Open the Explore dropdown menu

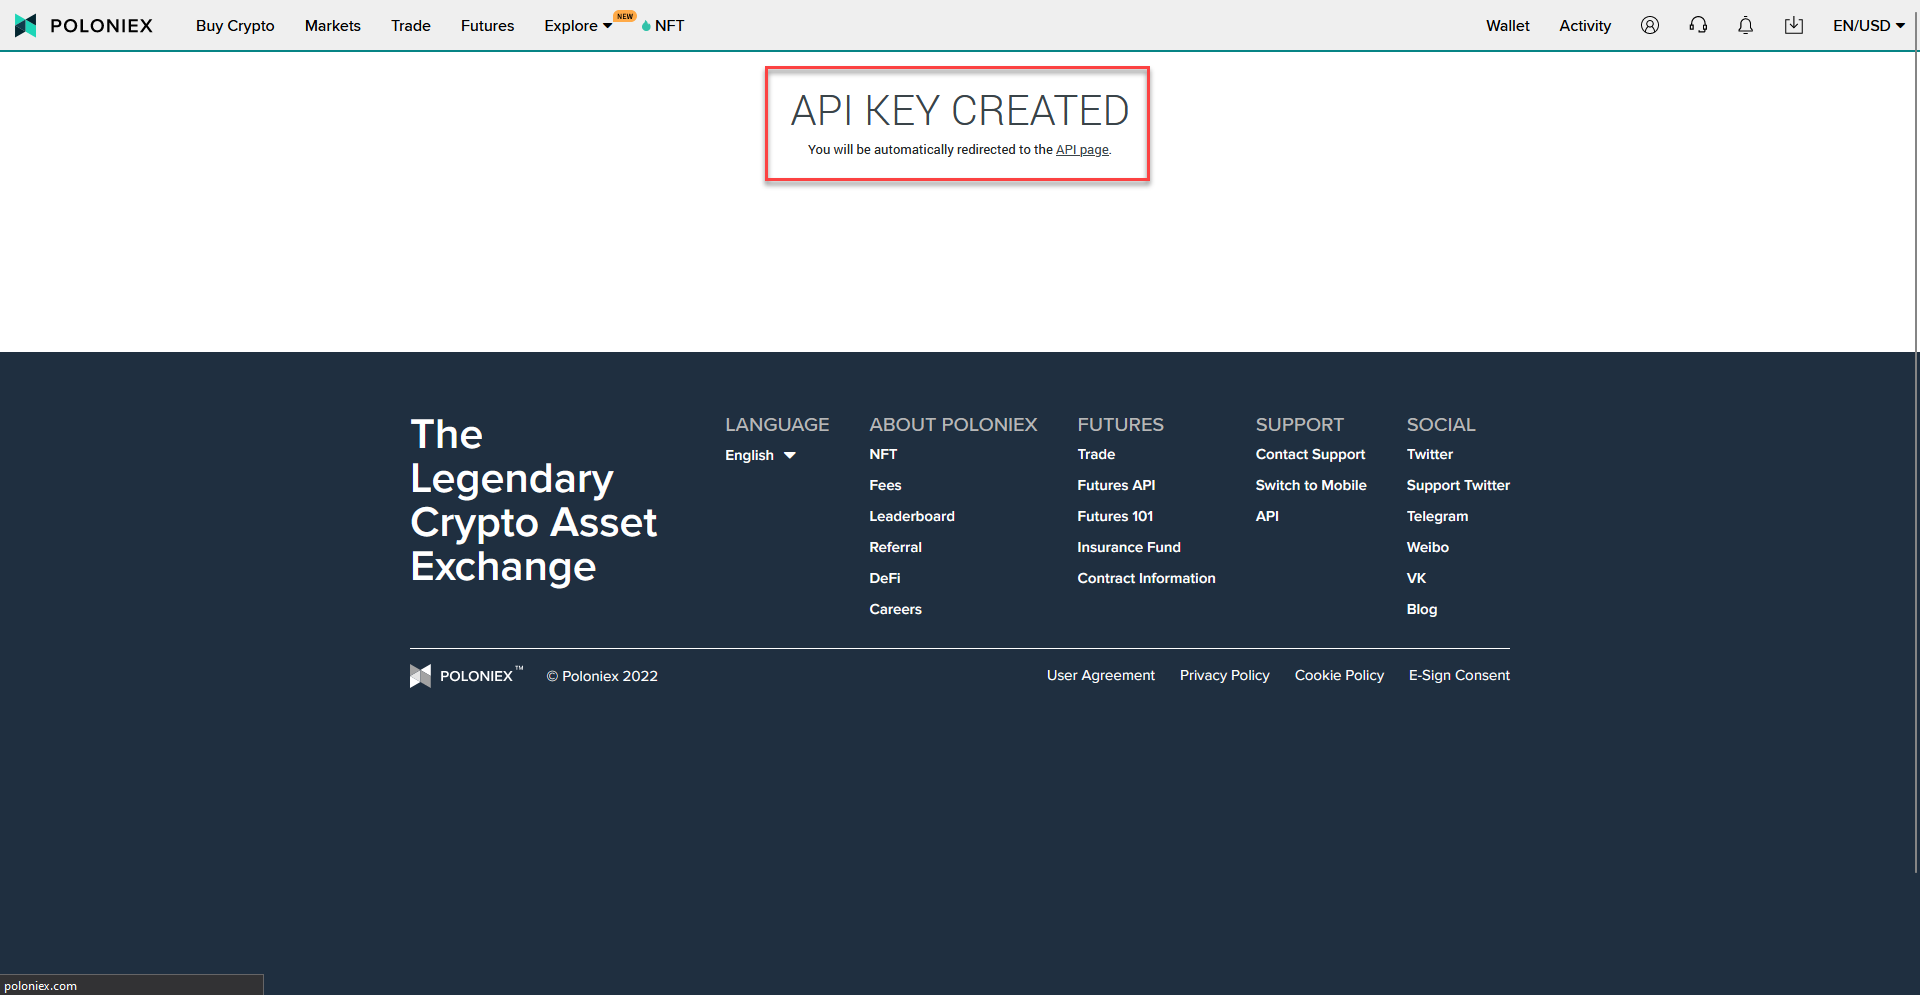(x=577, y=25)
